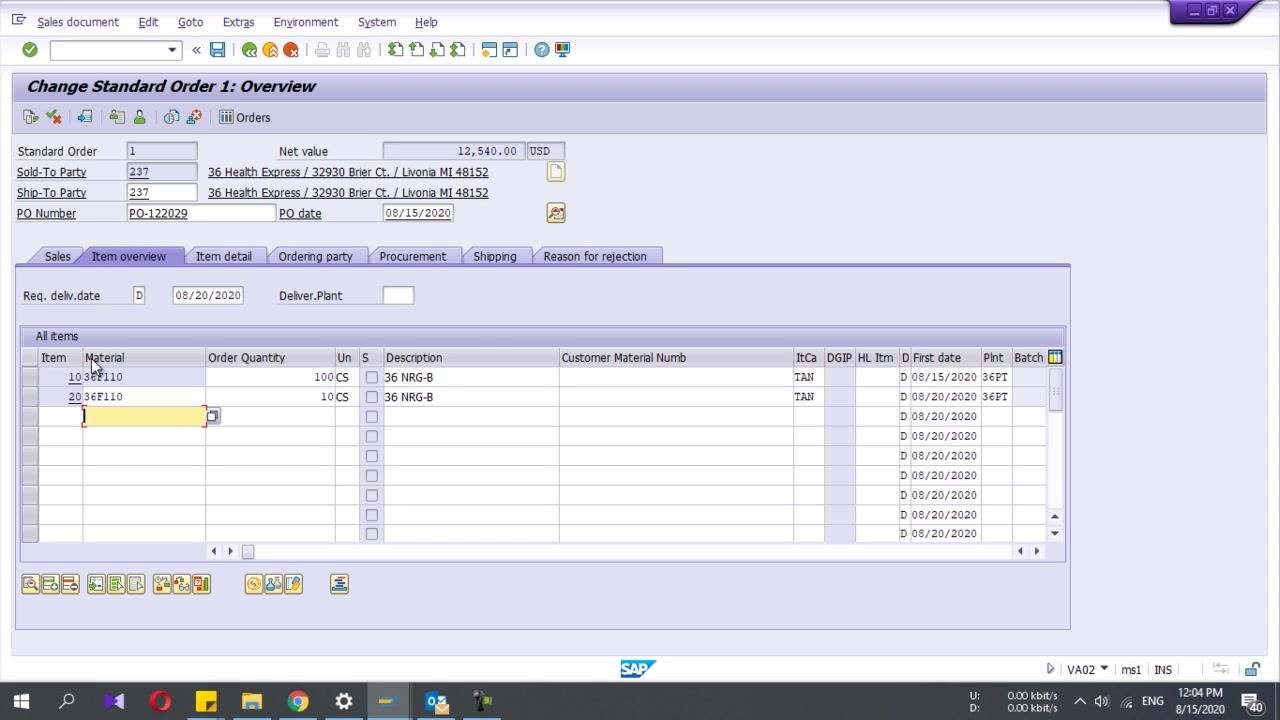
Task: Click the PO Number field PO-122029
Action: (x=201, y=213)
